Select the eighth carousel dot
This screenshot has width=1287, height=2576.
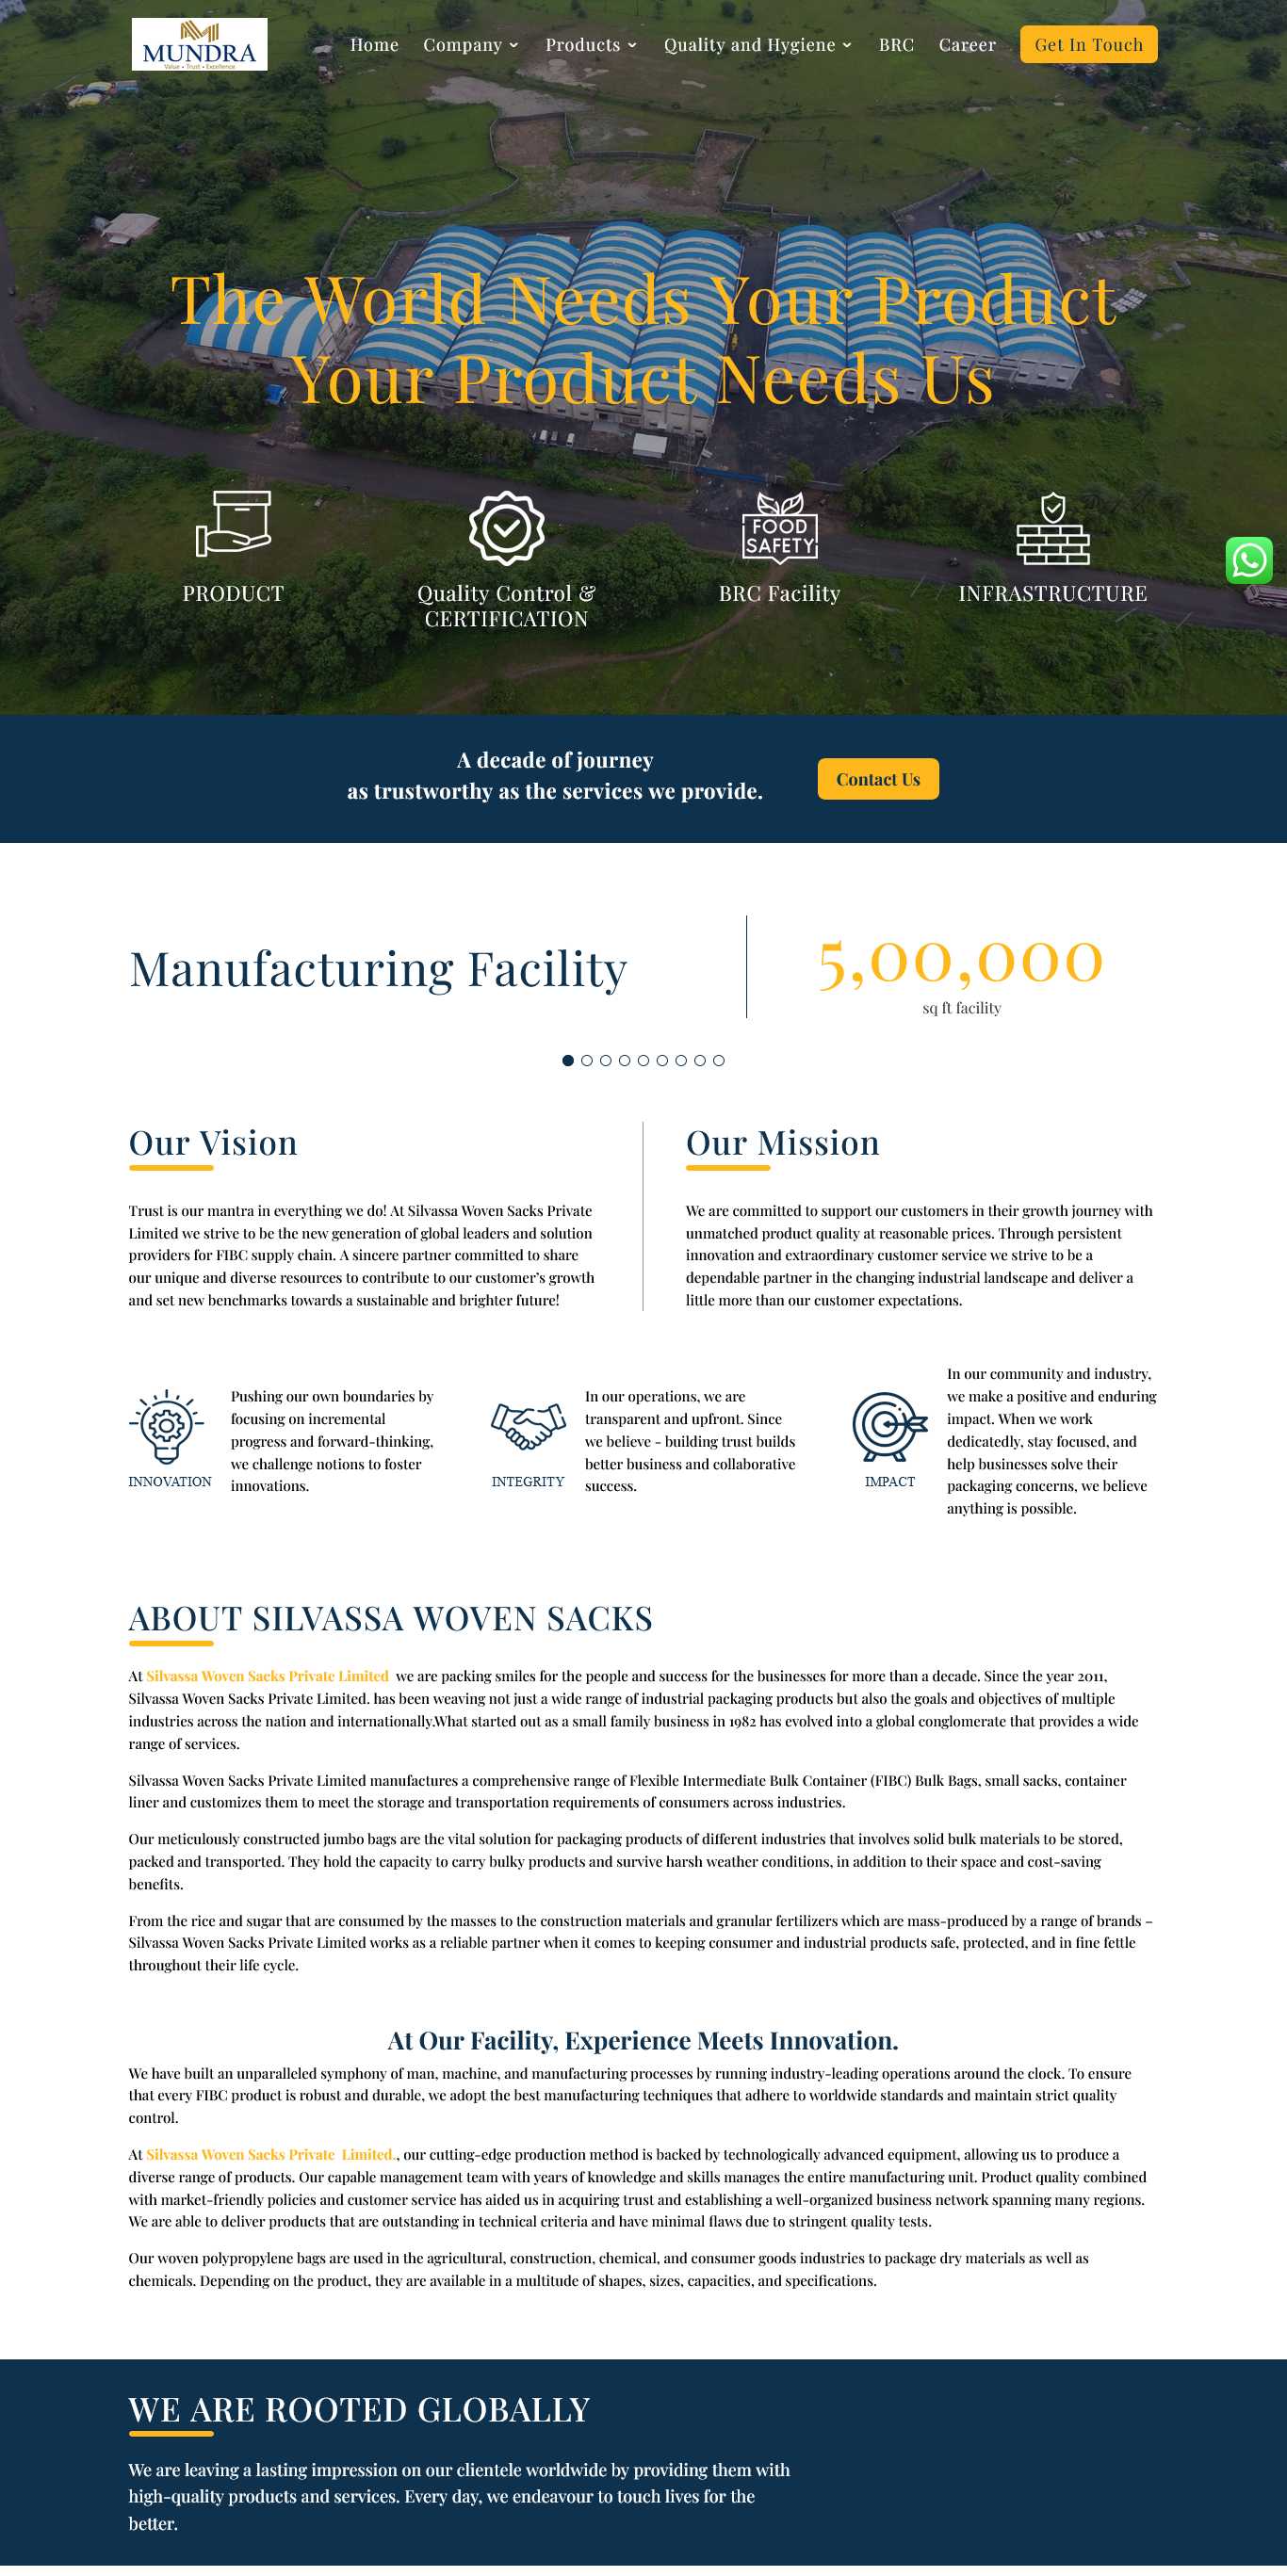pyautogui.click(x=700, y=1060)
